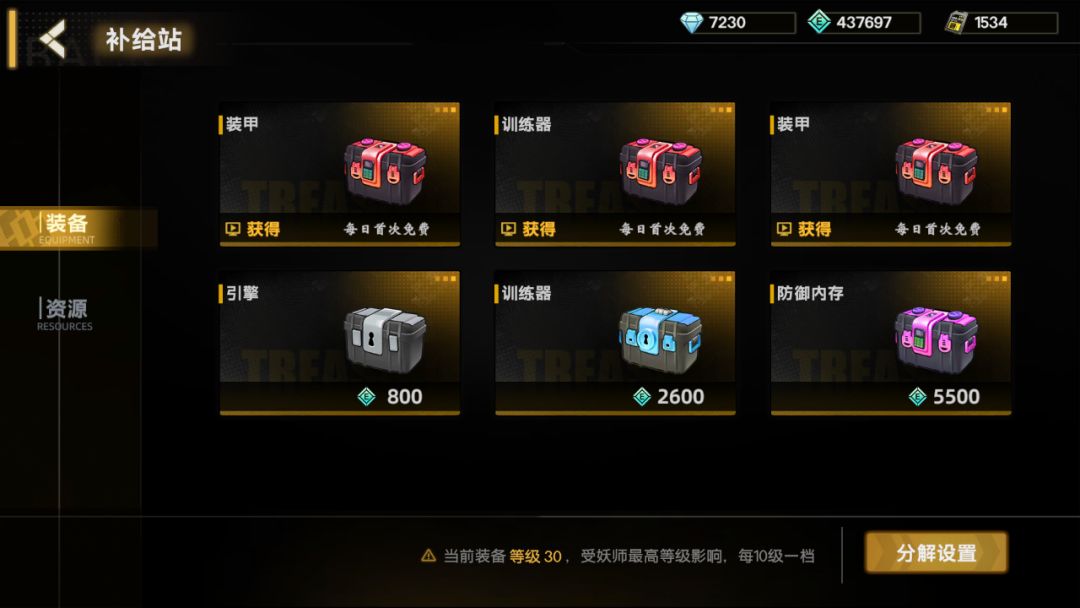This screenshot has width=1080, height=608.
Task: Buy the 引擎 chest for 800
Action: point(390,397)
